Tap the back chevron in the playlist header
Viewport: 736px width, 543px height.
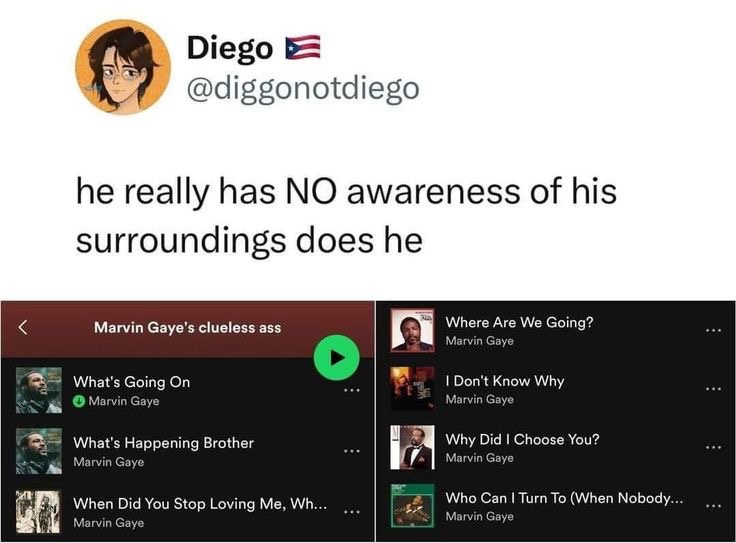tap(23, 327)
